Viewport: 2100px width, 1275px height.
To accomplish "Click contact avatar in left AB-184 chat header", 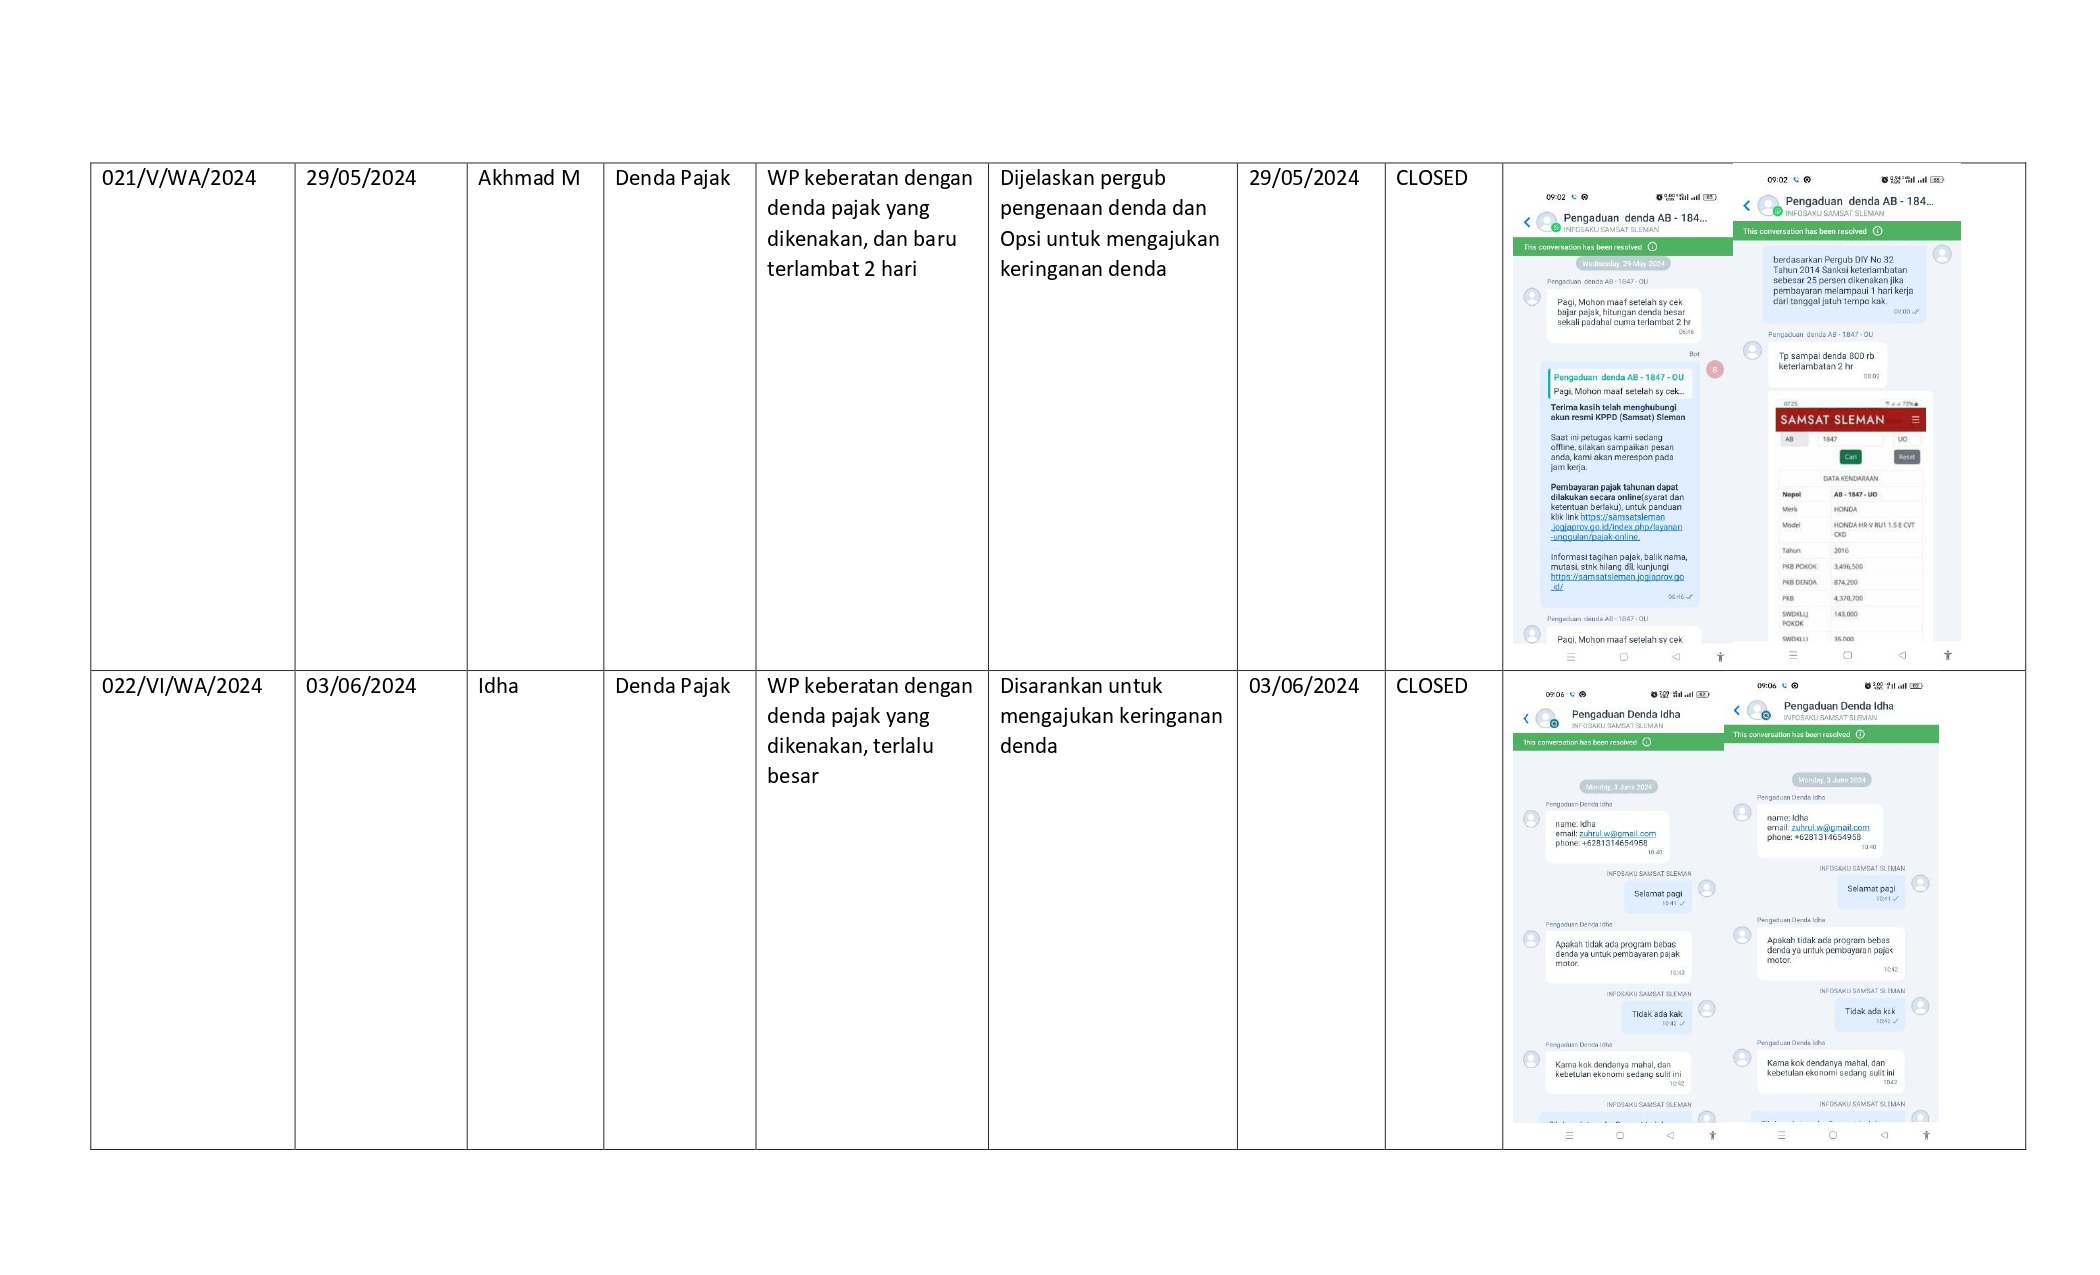I will click(x=1547, y=222).
